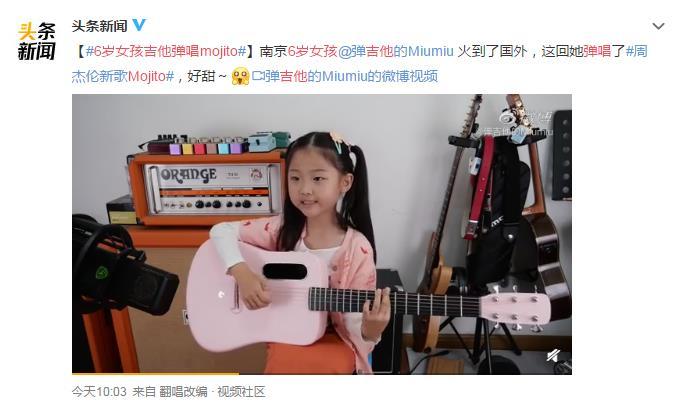Viewport: 681px width, 414px height.
Task: Open 弹吉他的Miumiu的微博视频 link
Action: 351,76
